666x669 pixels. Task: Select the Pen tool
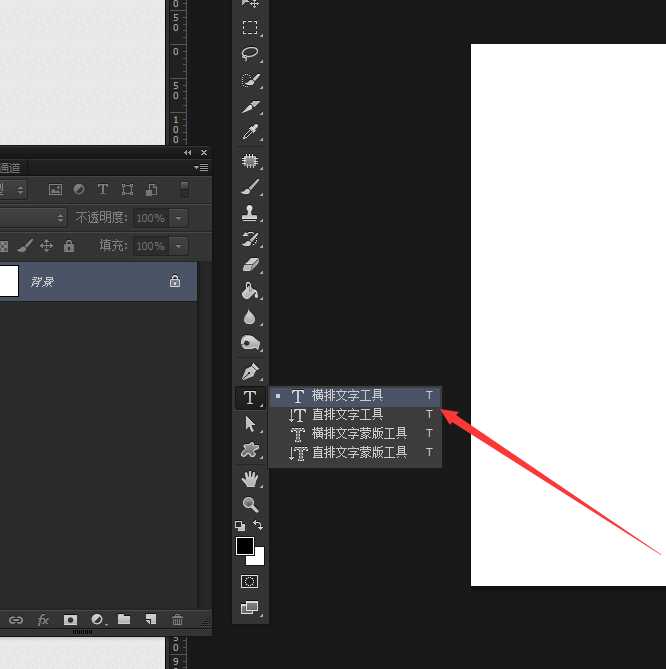tap(250, 371)
